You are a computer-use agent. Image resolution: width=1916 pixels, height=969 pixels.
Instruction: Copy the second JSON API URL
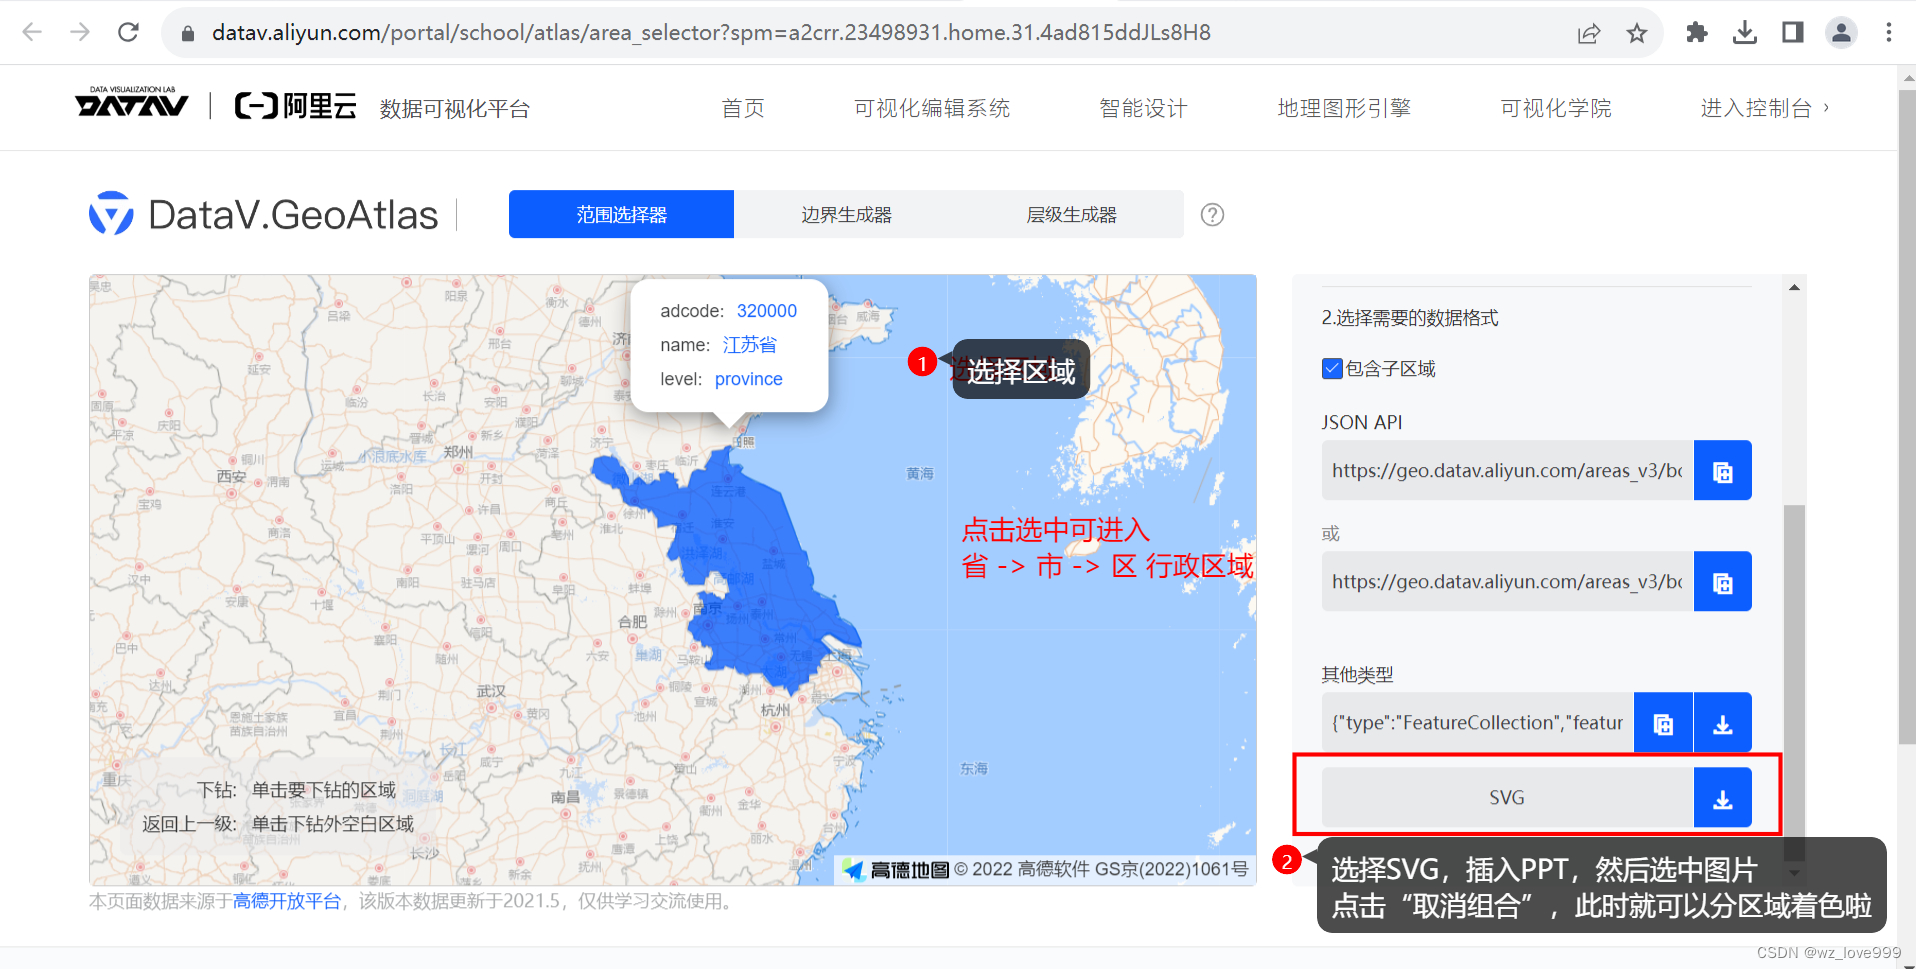click(1722, 581)
